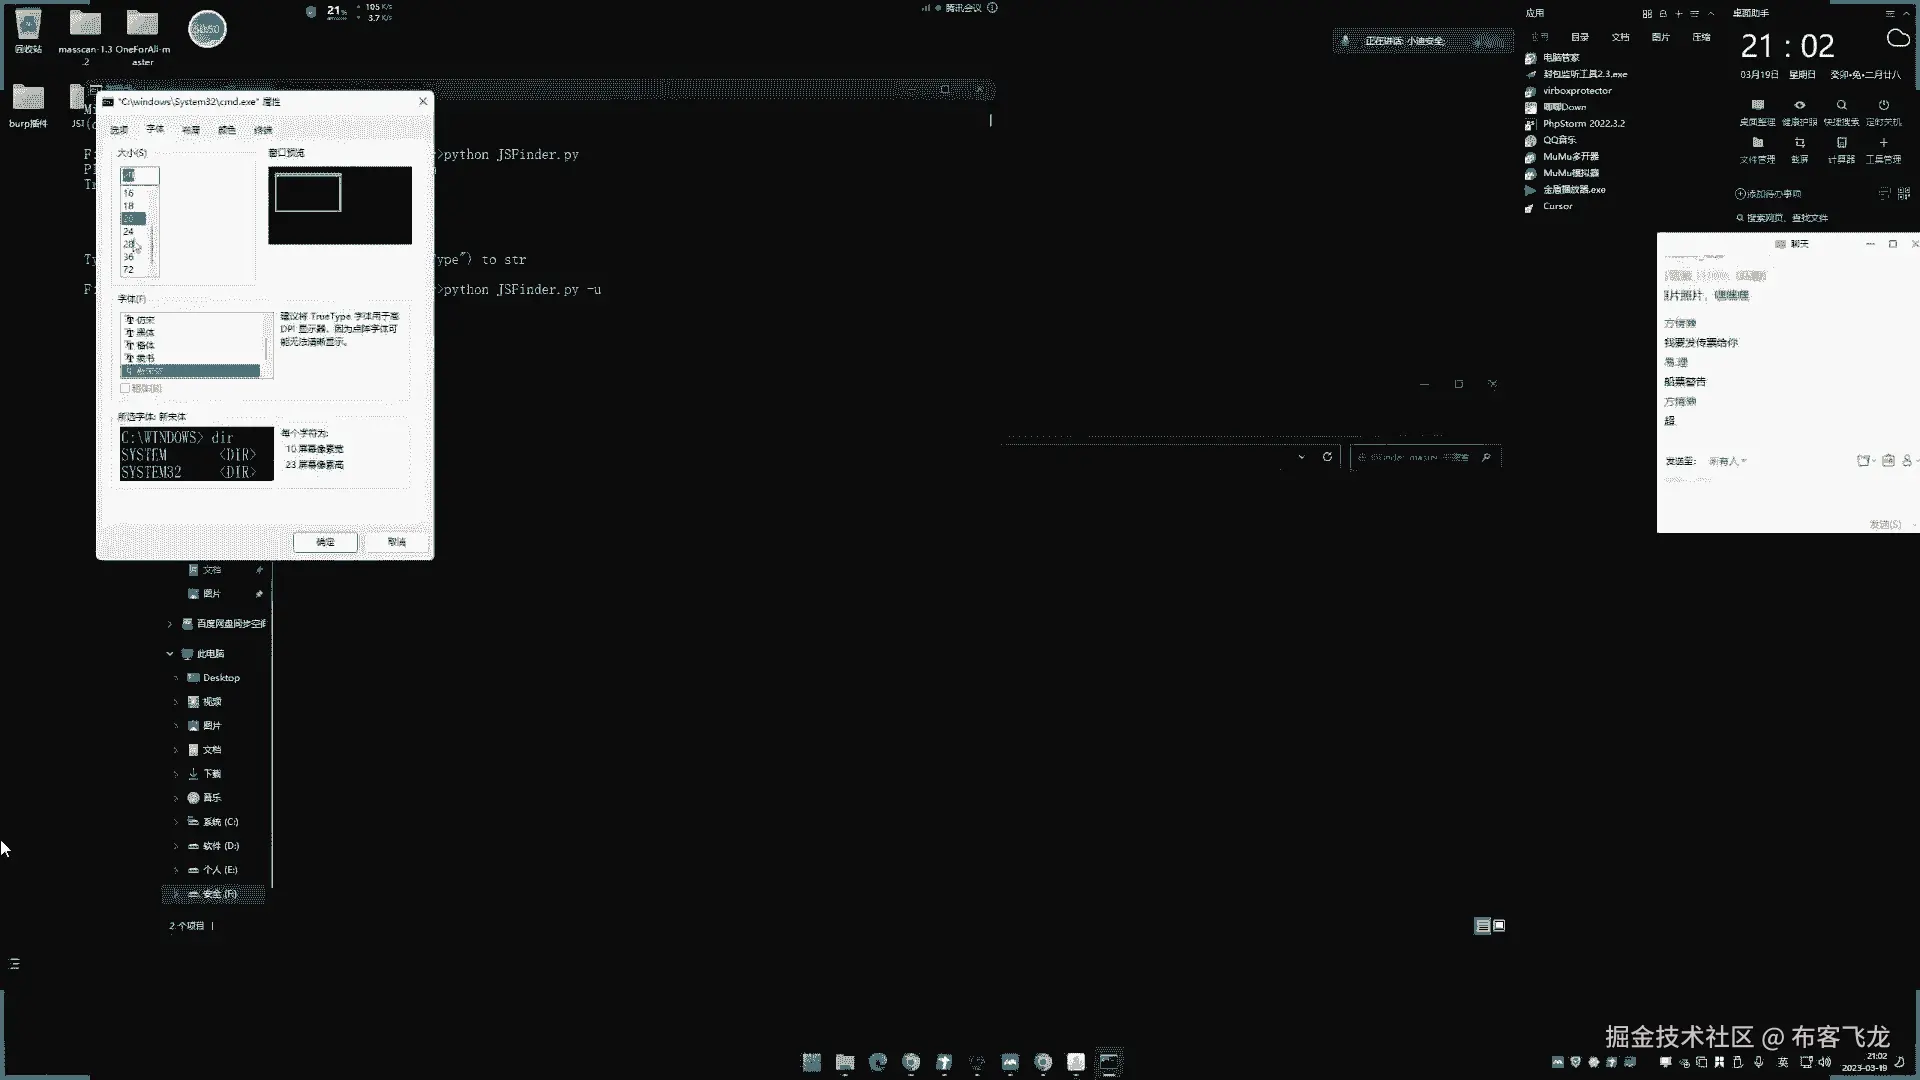Open the 桌面整理 desktop organizer icon
Image resolution: width=1920 pixels, height=1080 pixels.
click(1757, 106)
